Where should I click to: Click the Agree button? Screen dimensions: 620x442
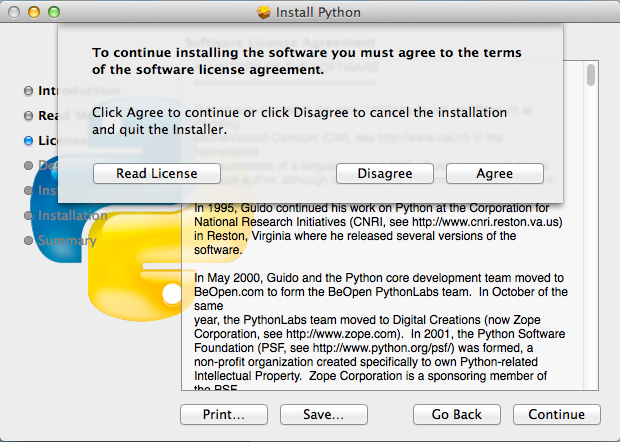point(494,173)
